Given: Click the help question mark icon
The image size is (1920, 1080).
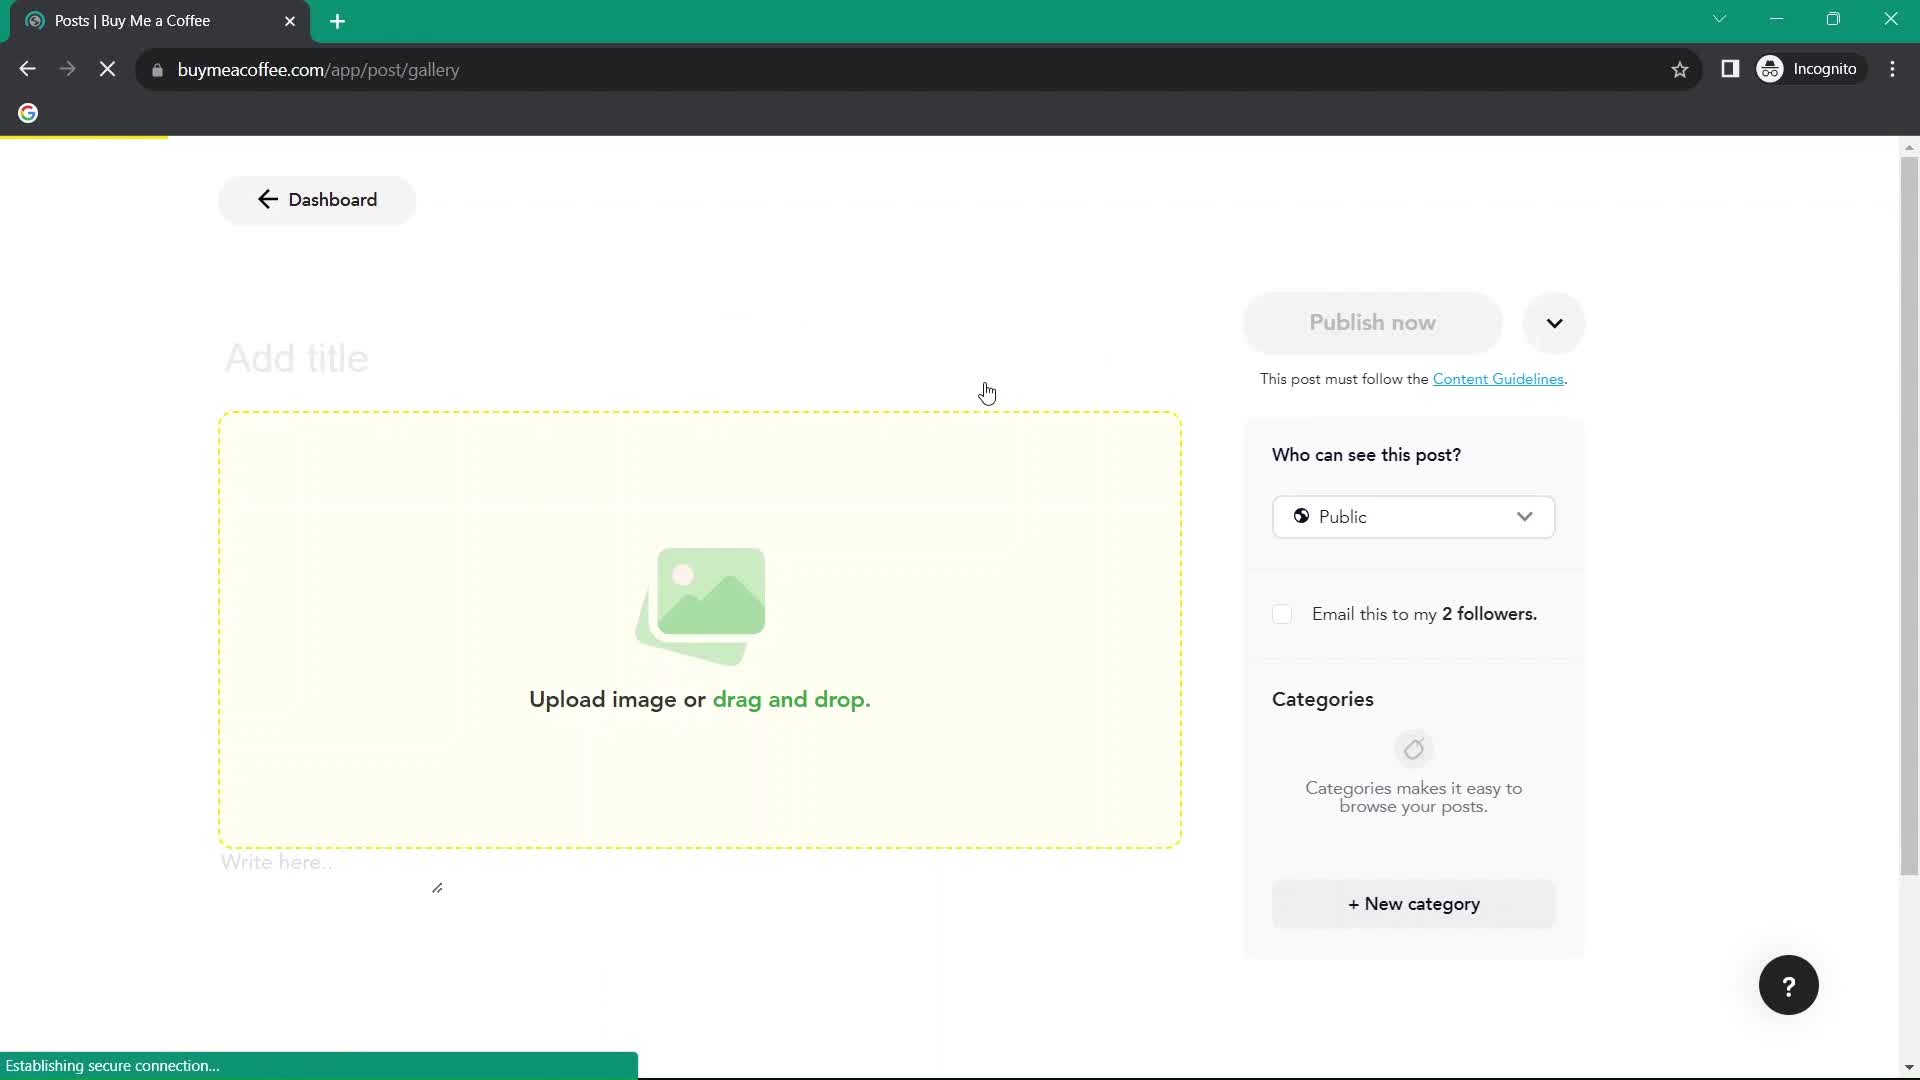Looking at the screenshot, I should [1789, 985].
